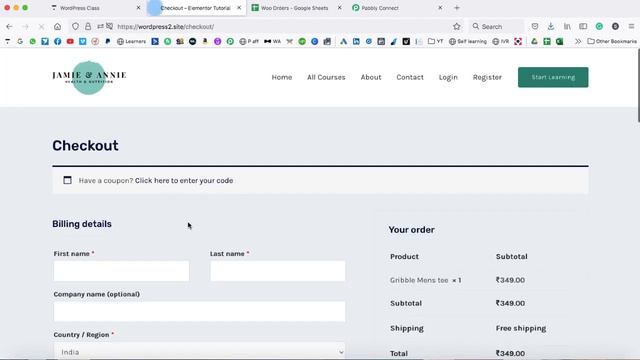The image size is (640, 360).
Task: Open the WA bookmark
Action: pyautogui.click(x=272, y=41)
